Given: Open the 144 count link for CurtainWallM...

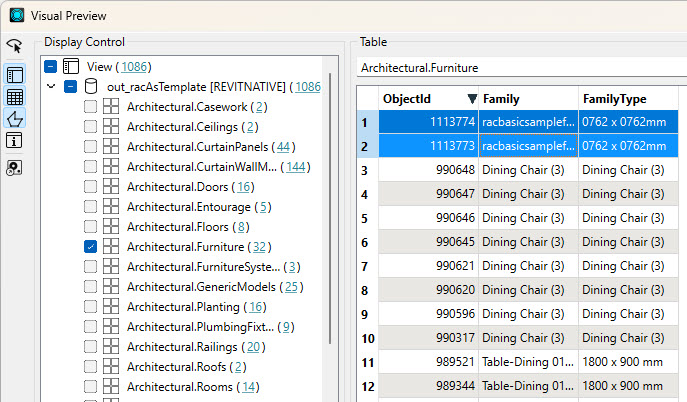Looking at the screenshot, I should (x=296, y=167).
